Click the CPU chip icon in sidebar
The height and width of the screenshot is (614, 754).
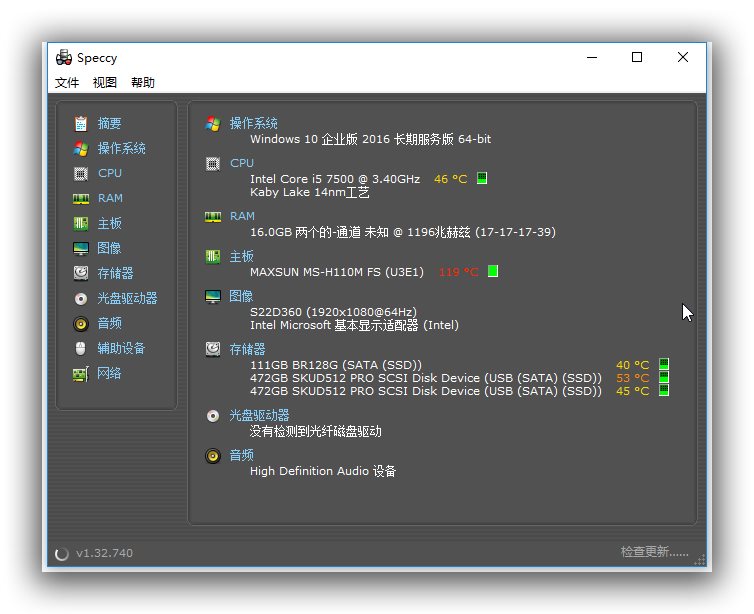coord(81,174)
